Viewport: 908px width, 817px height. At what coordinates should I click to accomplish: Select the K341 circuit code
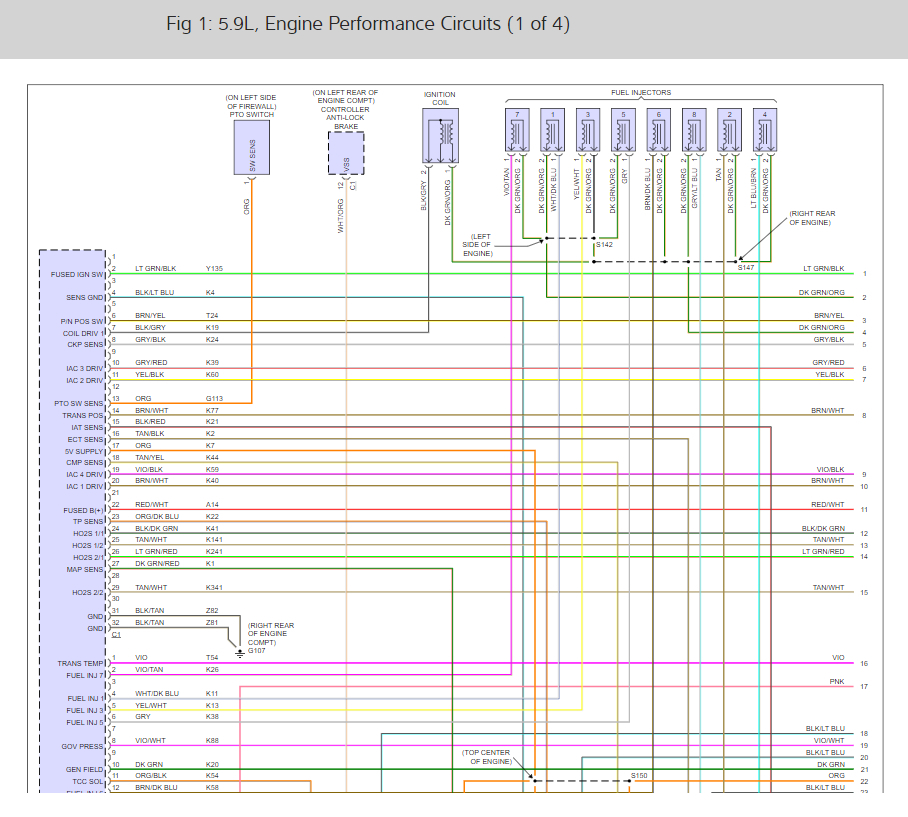click(x=214, y=587)
